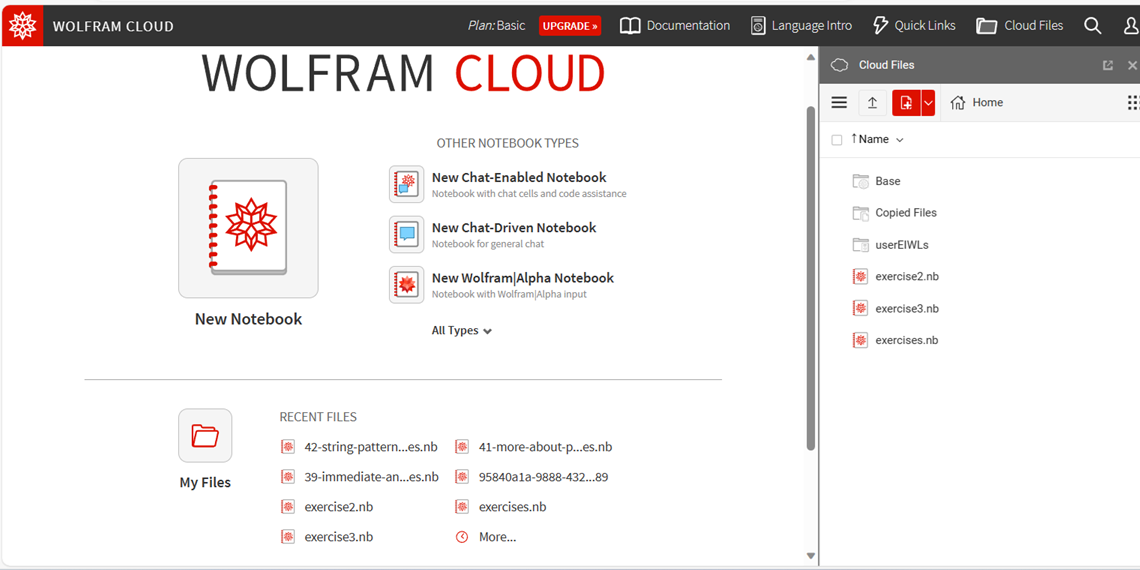The height and width of the screenshot is (570, 1140).
Task: Open exercises.nb in Recent Files
Action: 513,507
